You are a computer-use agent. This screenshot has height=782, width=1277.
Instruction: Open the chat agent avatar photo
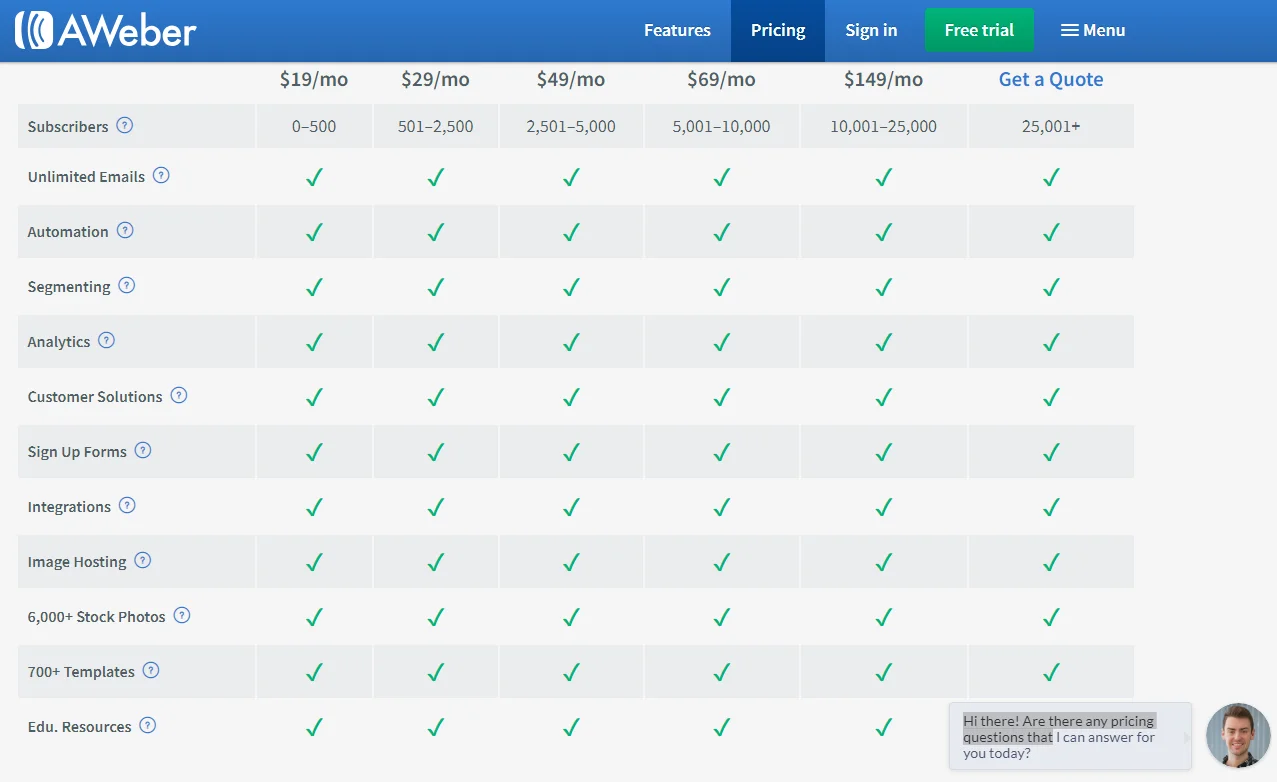[x=1237, y=735]
